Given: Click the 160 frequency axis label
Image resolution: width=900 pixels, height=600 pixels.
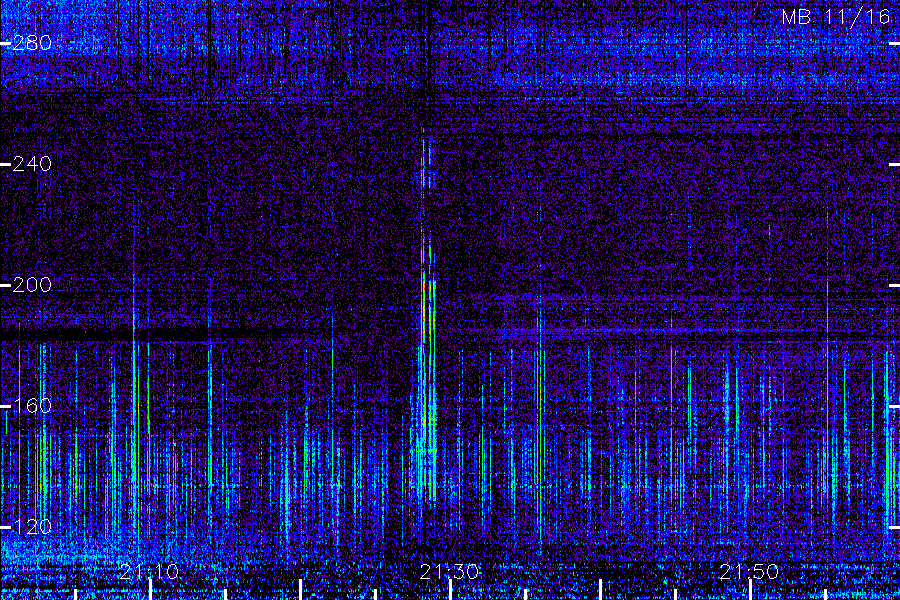Looking at the screenshot, I should (x=32, y=406).
